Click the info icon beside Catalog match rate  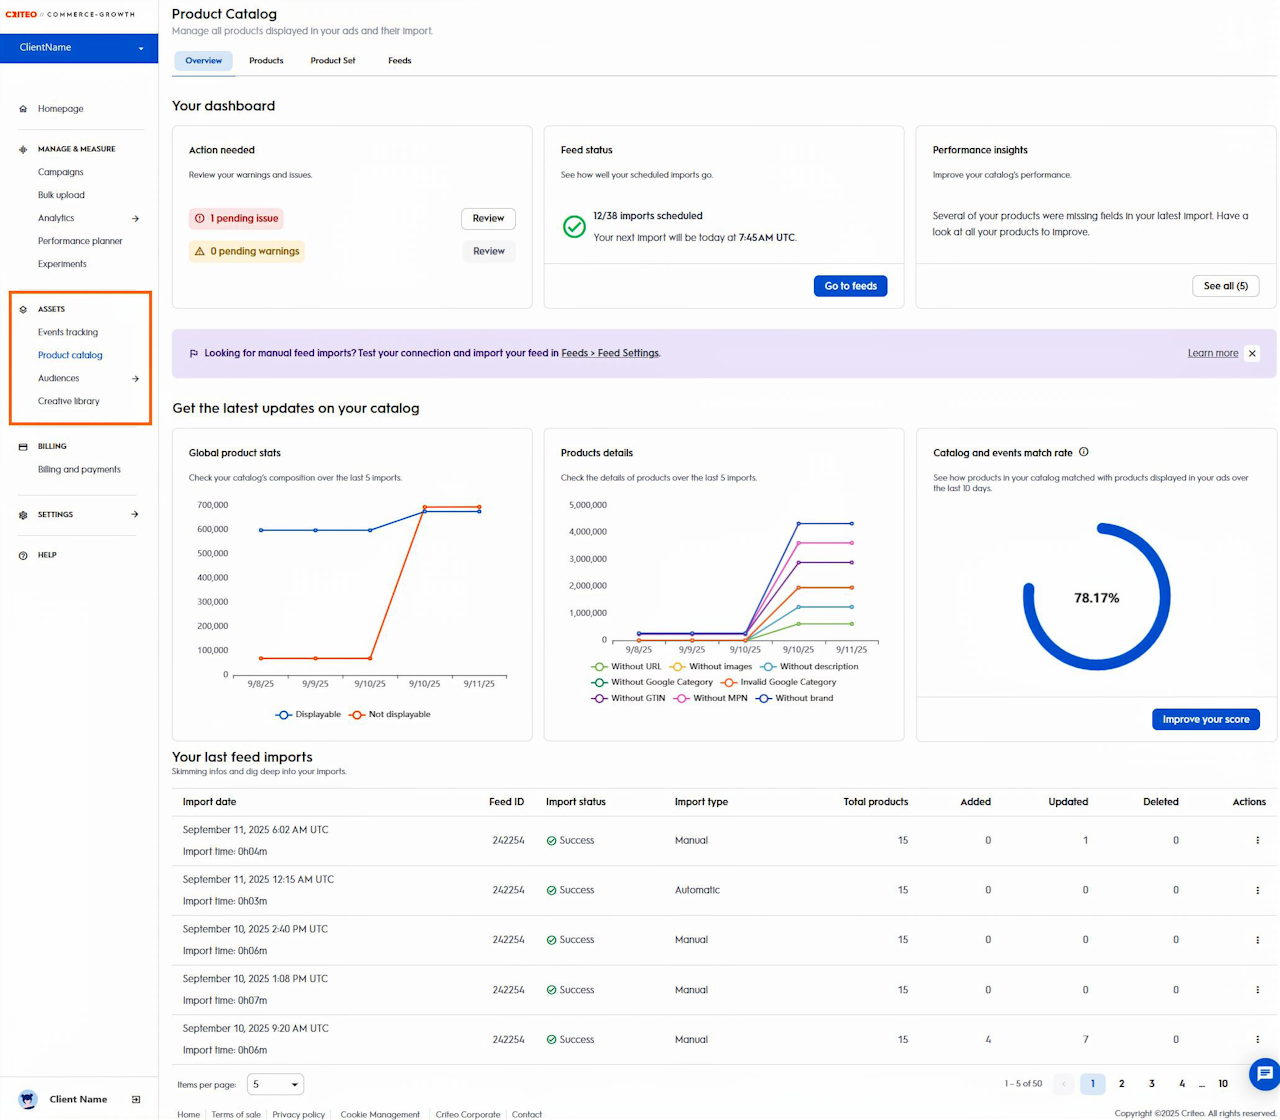coord(1084,452)
